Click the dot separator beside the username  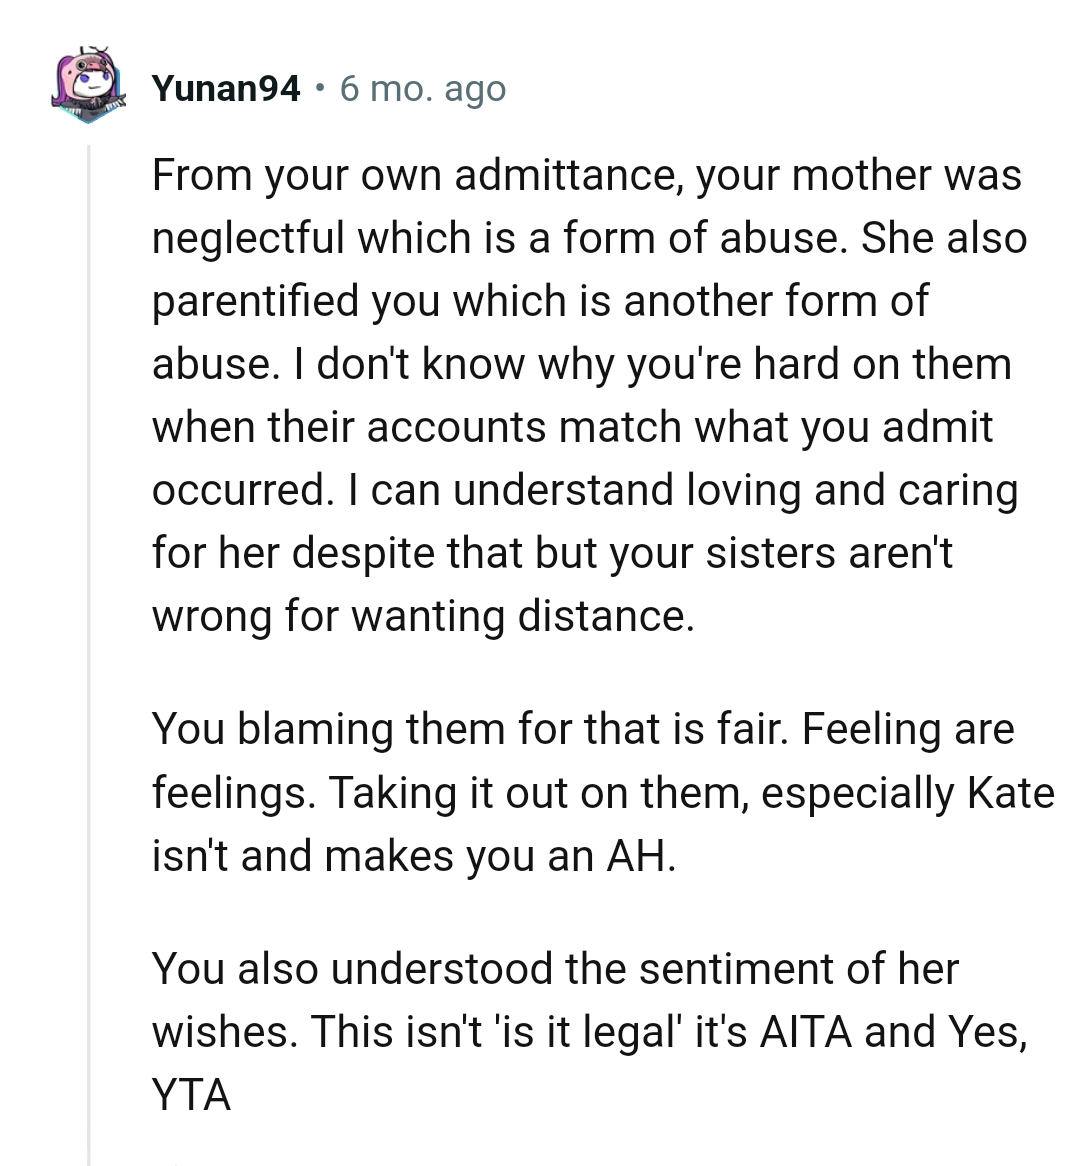(320, 88)
